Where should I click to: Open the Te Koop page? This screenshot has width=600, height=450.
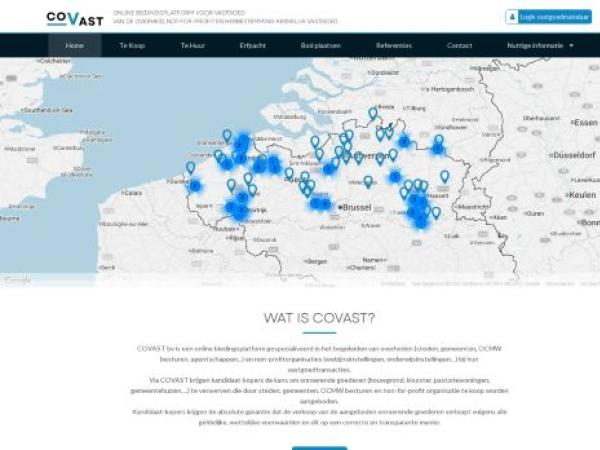(132, 46)
